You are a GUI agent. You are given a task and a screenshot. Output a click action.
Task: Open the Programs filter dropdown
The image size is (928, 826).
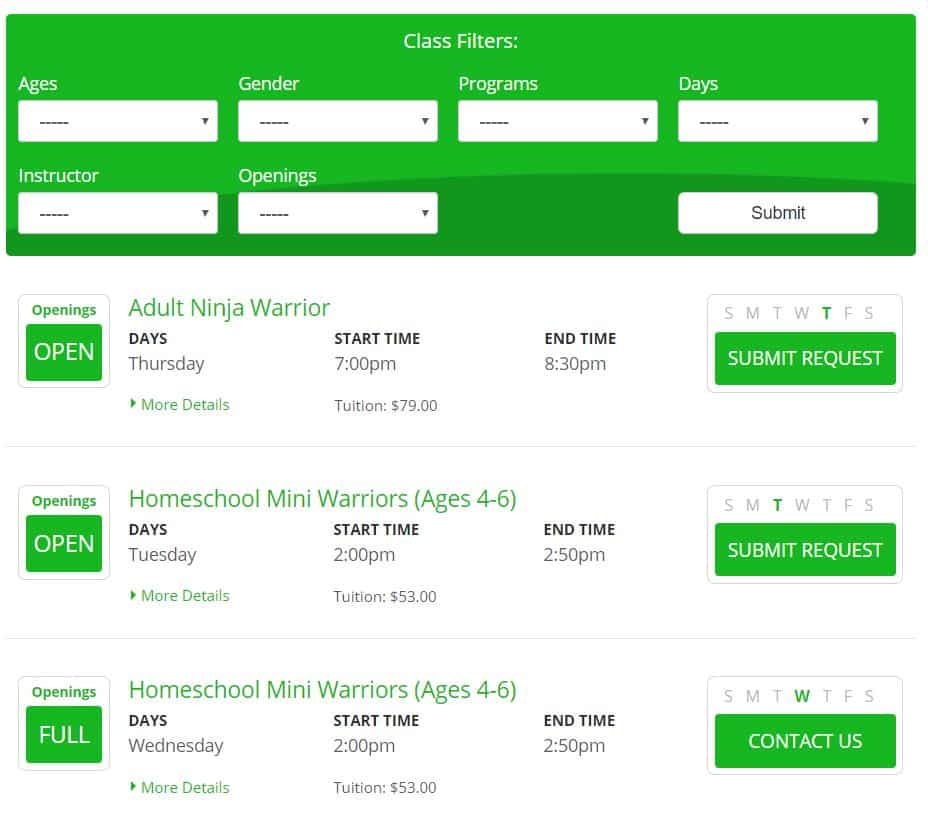pyautogui.click(x=558, y=121)
